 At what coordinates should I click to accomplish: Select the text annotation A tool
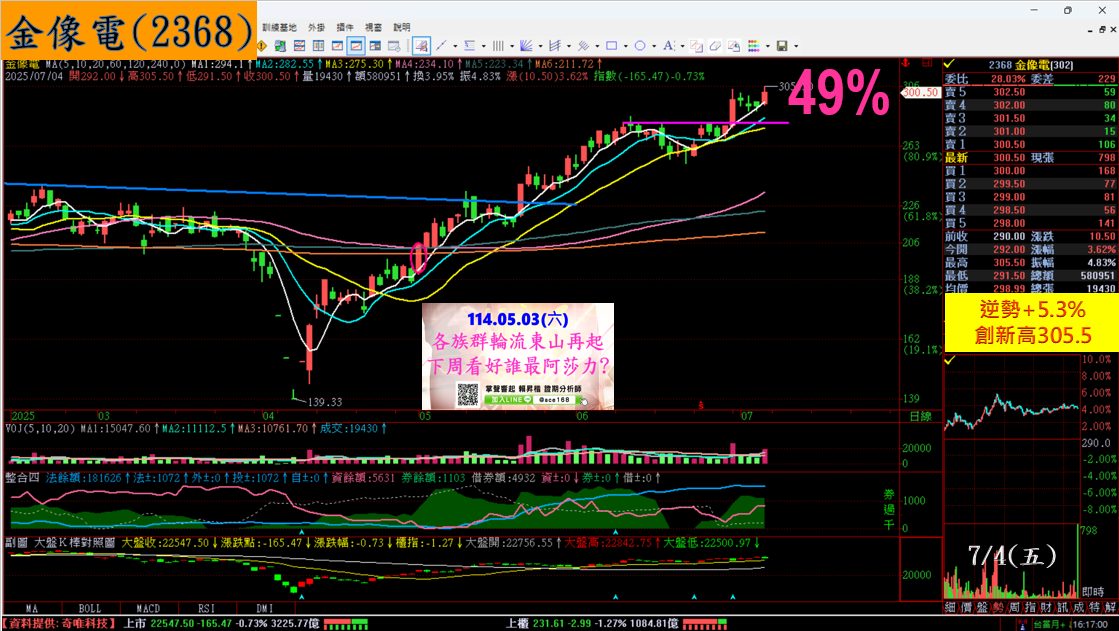(x=669, y=46)
